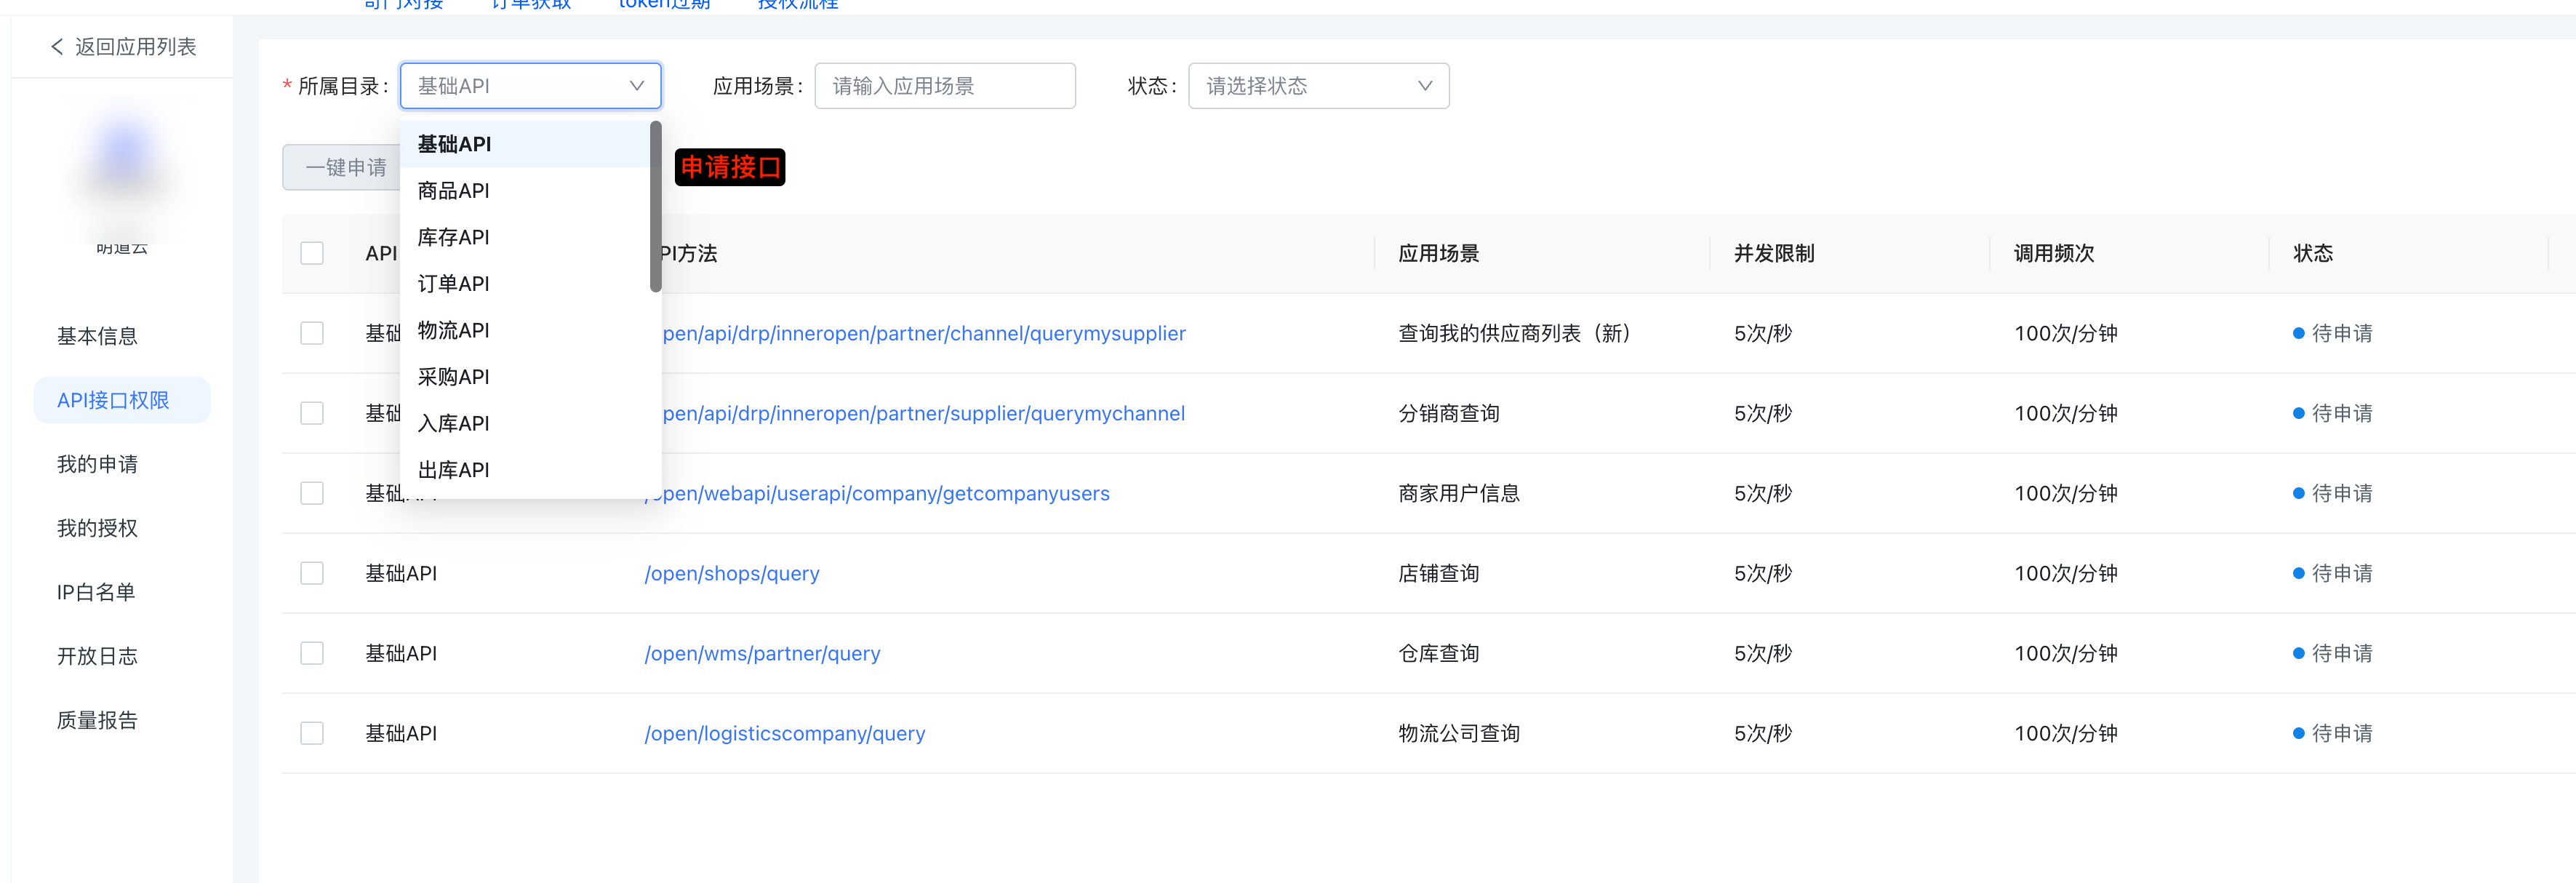This screenshot has height=883, width=2576.
Task: Click the 调用频次 column header
Action: (2054, 253)
